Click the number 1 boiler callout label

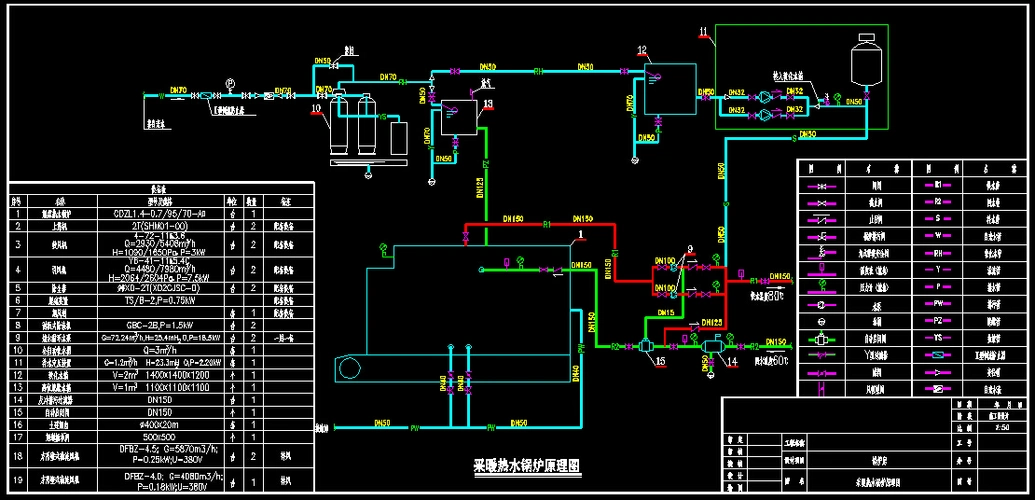[579, 236]
